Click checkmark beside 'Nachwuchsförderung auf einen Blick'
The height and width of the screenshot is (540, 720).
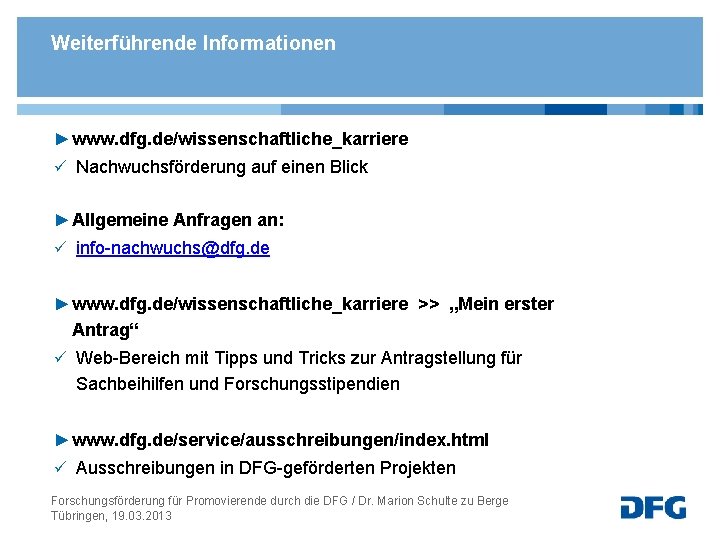point(60,166)
